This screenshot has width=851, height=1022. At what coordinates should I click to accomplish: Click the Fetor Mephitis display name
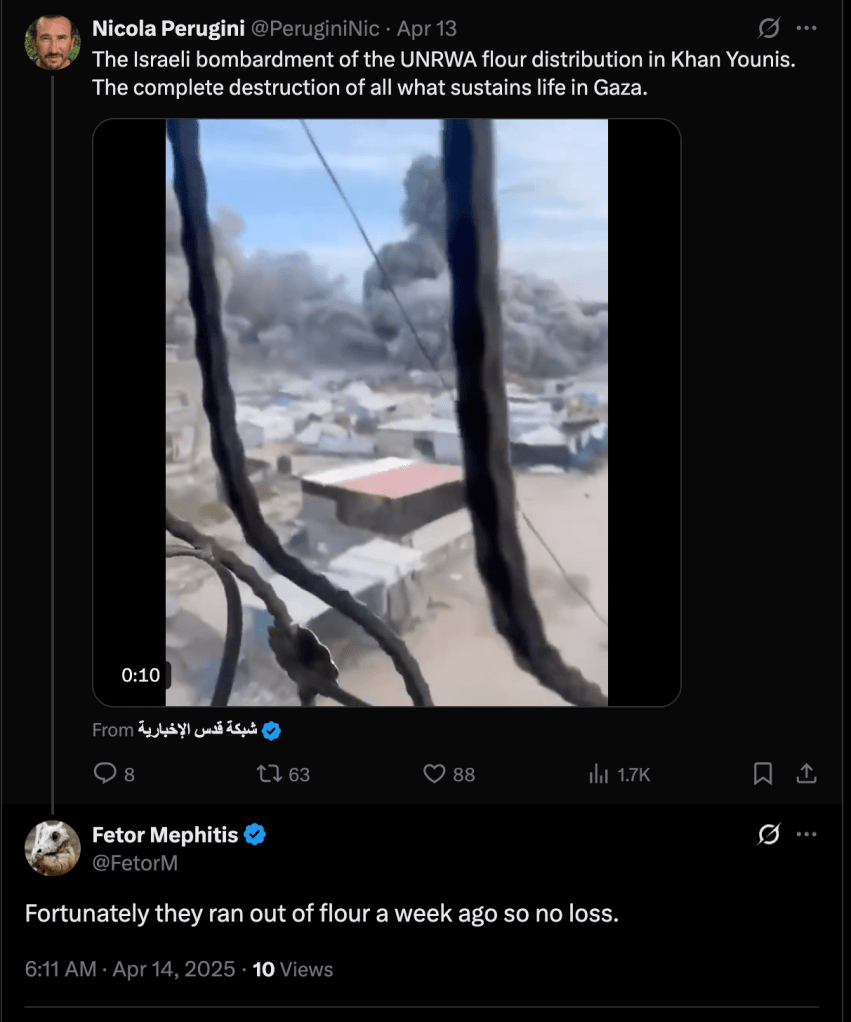164,835
